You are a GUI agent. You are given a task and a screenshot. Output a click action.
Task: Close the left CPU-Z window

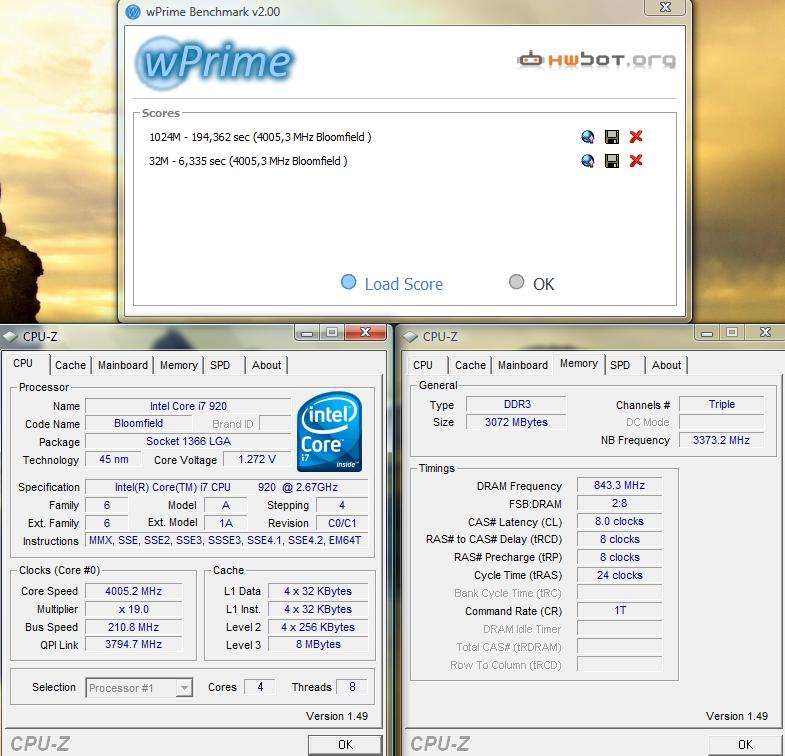pos(365,332)
